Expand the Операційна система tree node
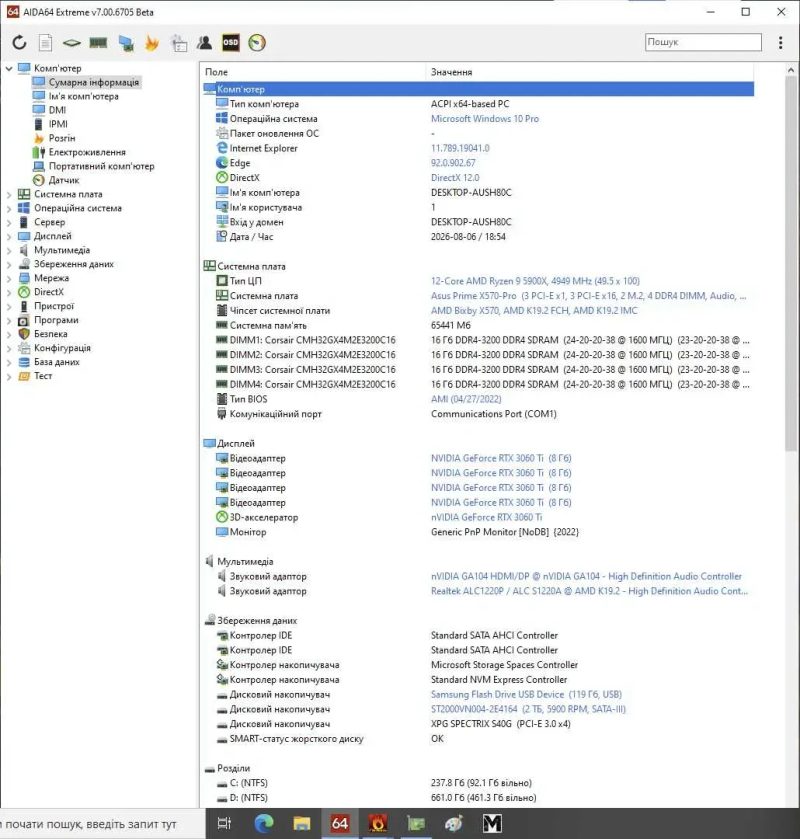Viewport: 800px width, 839px height. pos(9,209)
